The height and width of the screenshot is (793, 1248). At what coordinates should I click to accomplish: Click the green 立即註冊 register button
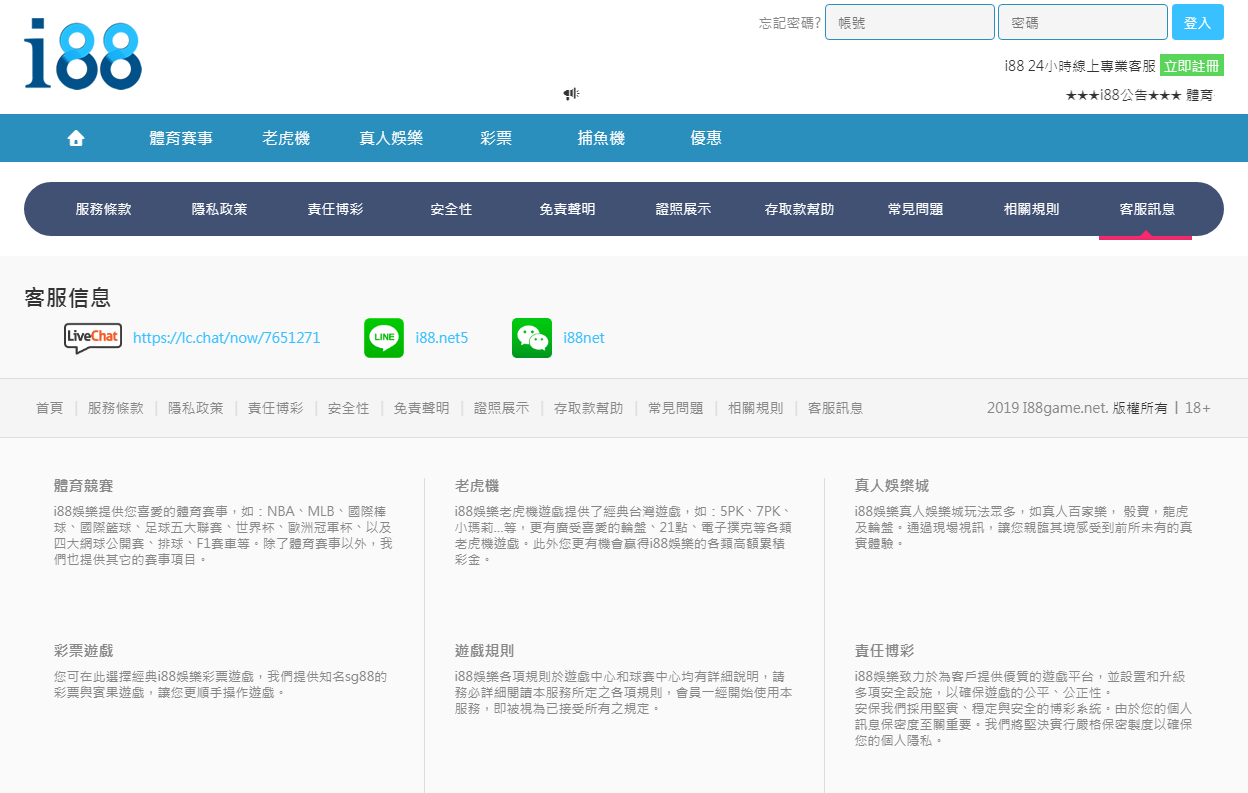(1191, 66)
